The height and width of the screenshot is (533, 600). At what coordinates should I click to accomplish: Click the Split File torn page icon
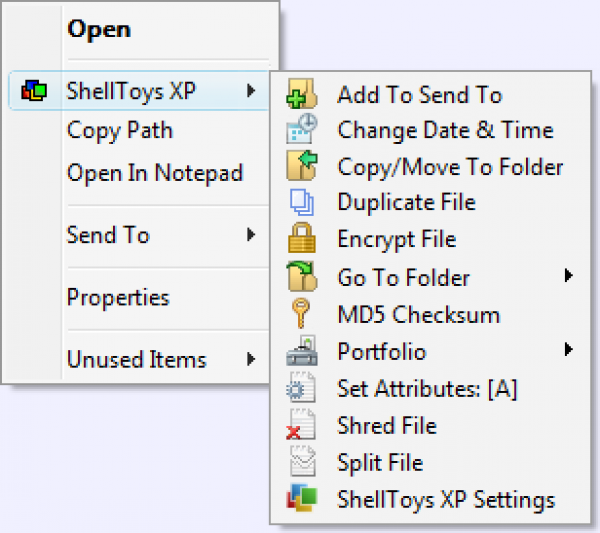[x=301, y=463]
